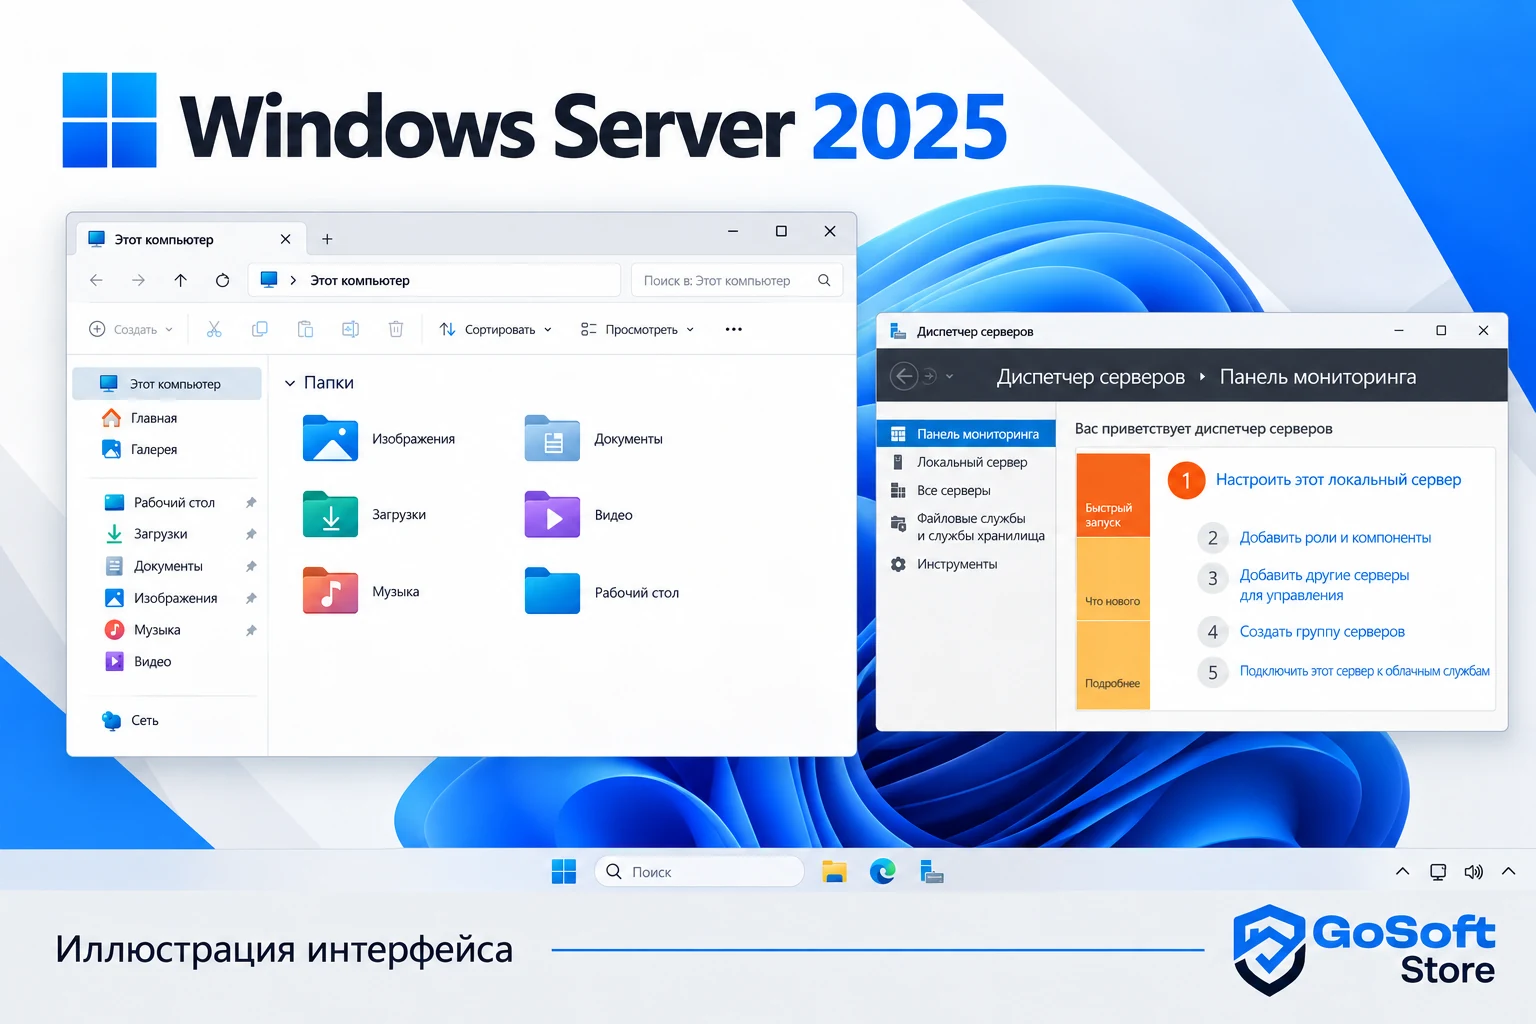Click the taskbar volume icon
The width and height of the screenshot is (1536, 1024).
pos(1474,872)
